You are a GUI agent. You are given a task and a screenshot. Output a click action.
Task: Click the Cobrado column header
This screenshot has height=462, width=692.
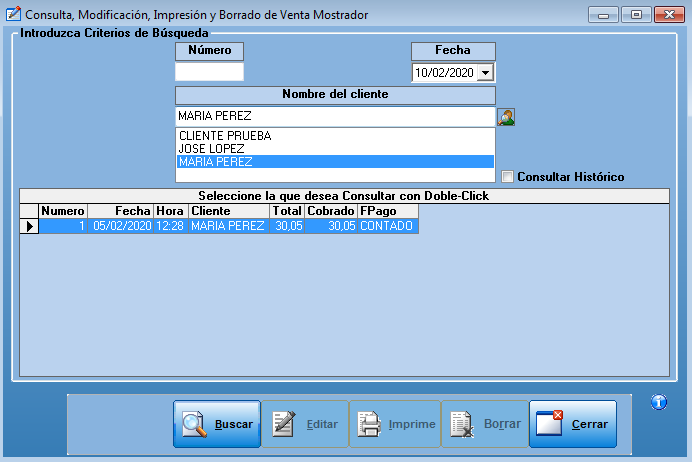[x=331, y=211]
